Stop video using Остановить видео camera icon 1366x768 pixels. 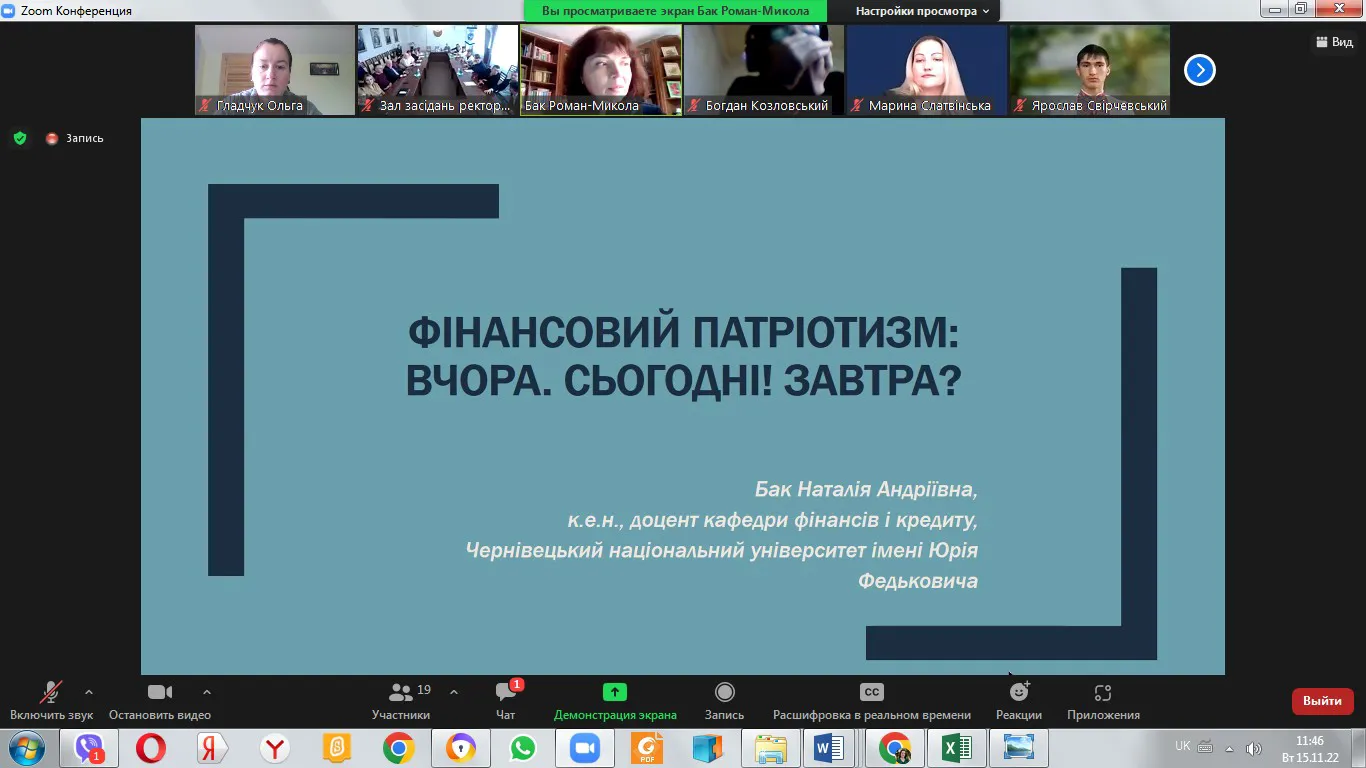(160, 692)
